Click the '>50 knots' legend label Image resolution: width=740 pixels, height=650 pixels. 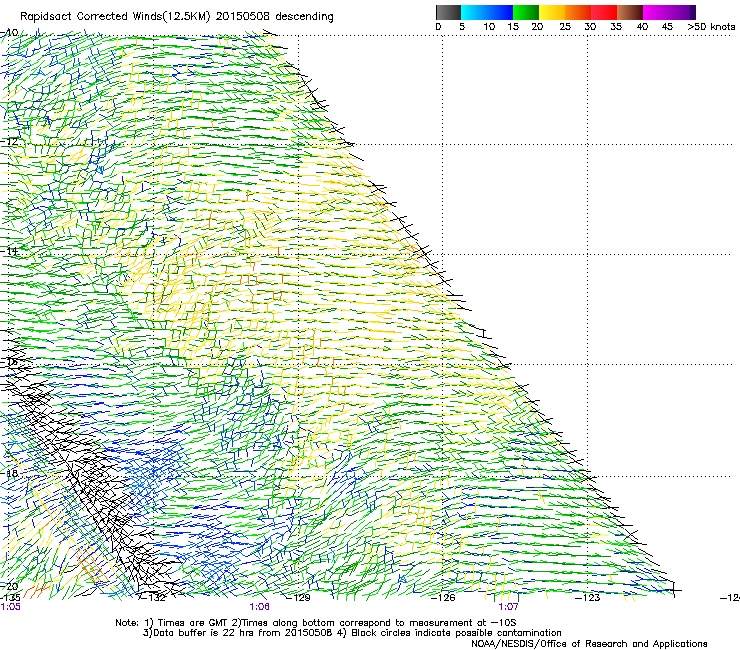tap(711, 26)
